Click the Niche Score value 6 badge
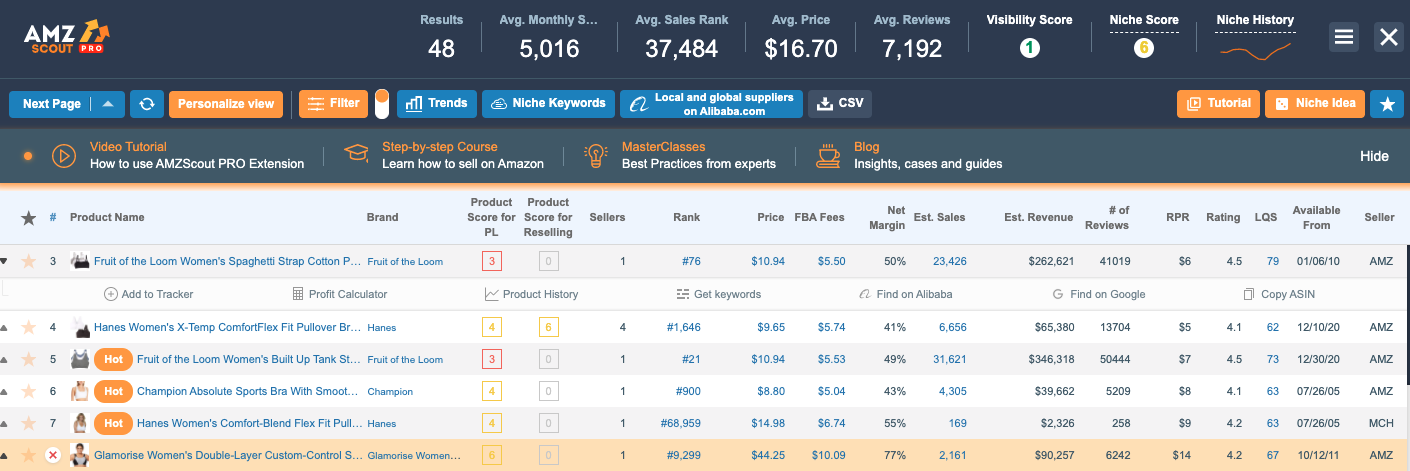The width and height of the screenshot is (1410, 471). point(1144,48)
